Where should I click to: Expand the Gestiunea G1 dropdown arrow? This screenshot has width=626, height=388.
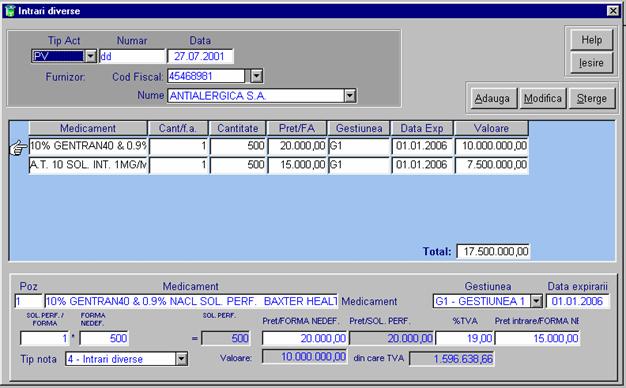(537, 301)
